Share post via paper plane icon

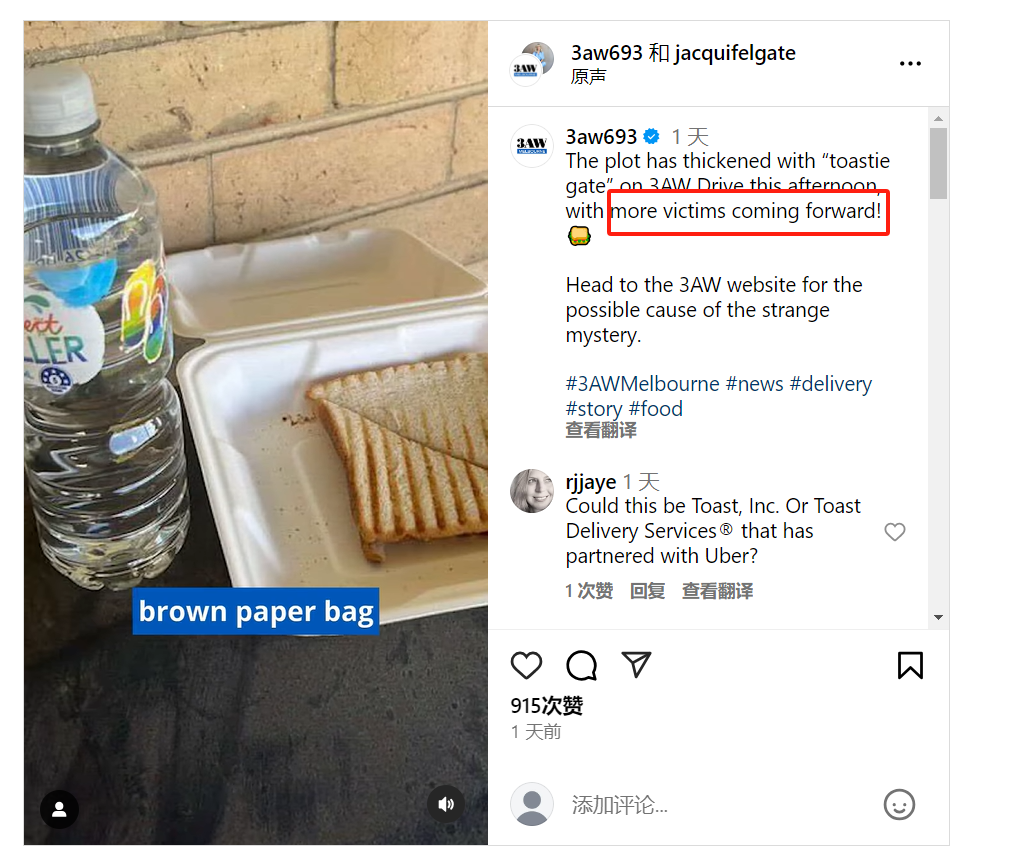pos(636,665)
